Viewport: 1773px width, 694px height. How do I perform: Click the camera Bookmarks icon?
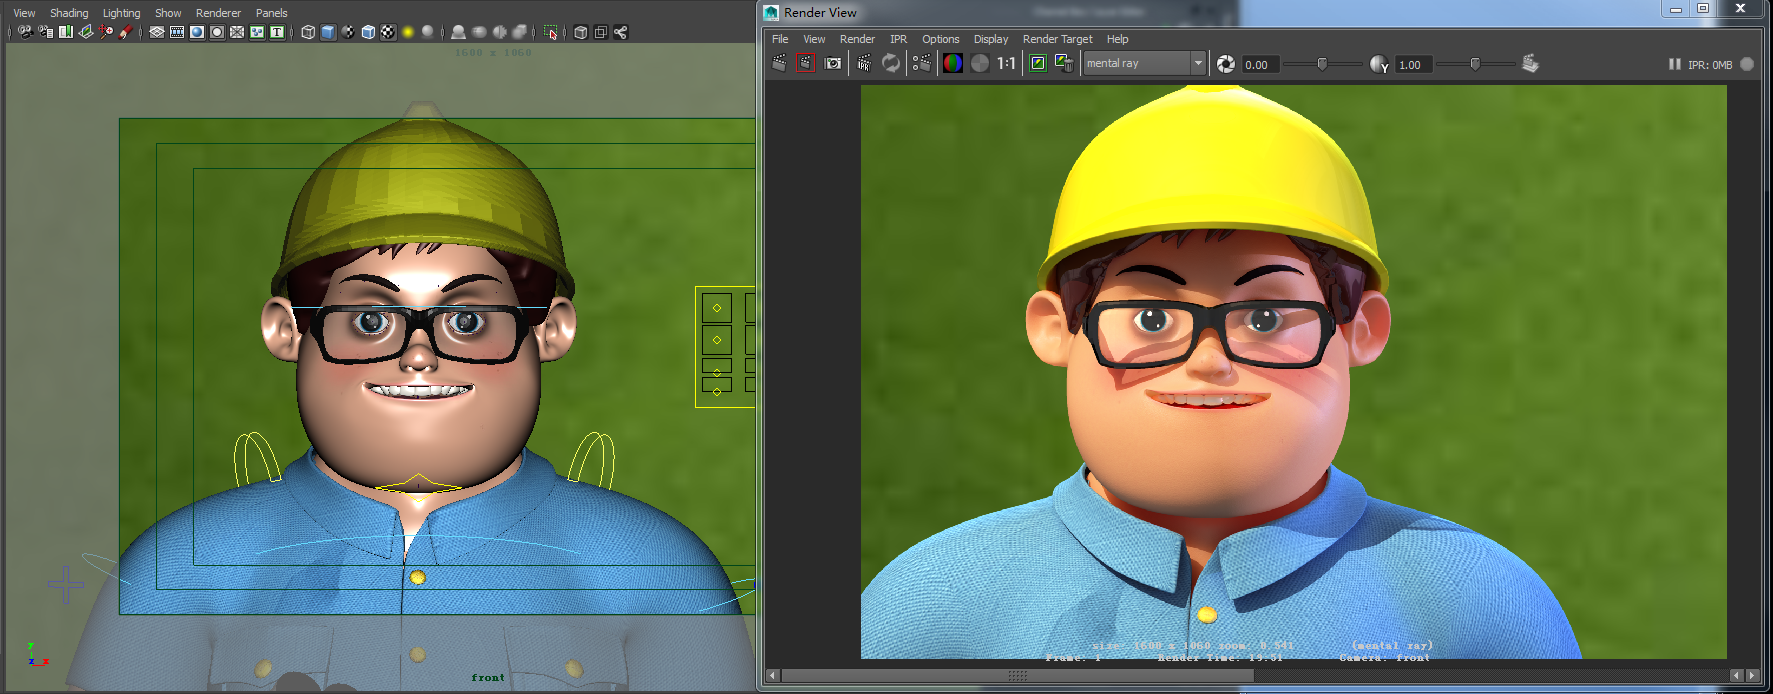click(66, 32)
